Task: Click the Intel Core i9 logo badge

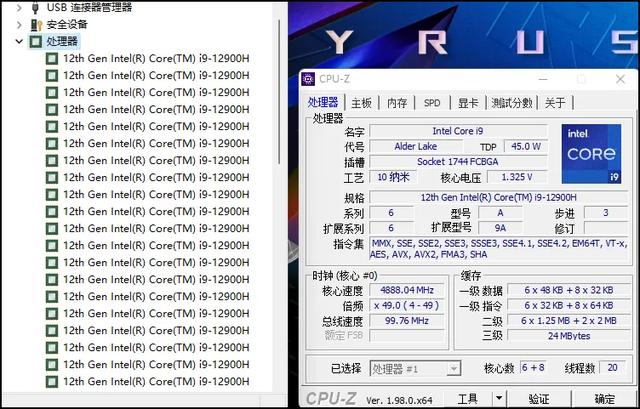Action: click(x=591, y=153)
